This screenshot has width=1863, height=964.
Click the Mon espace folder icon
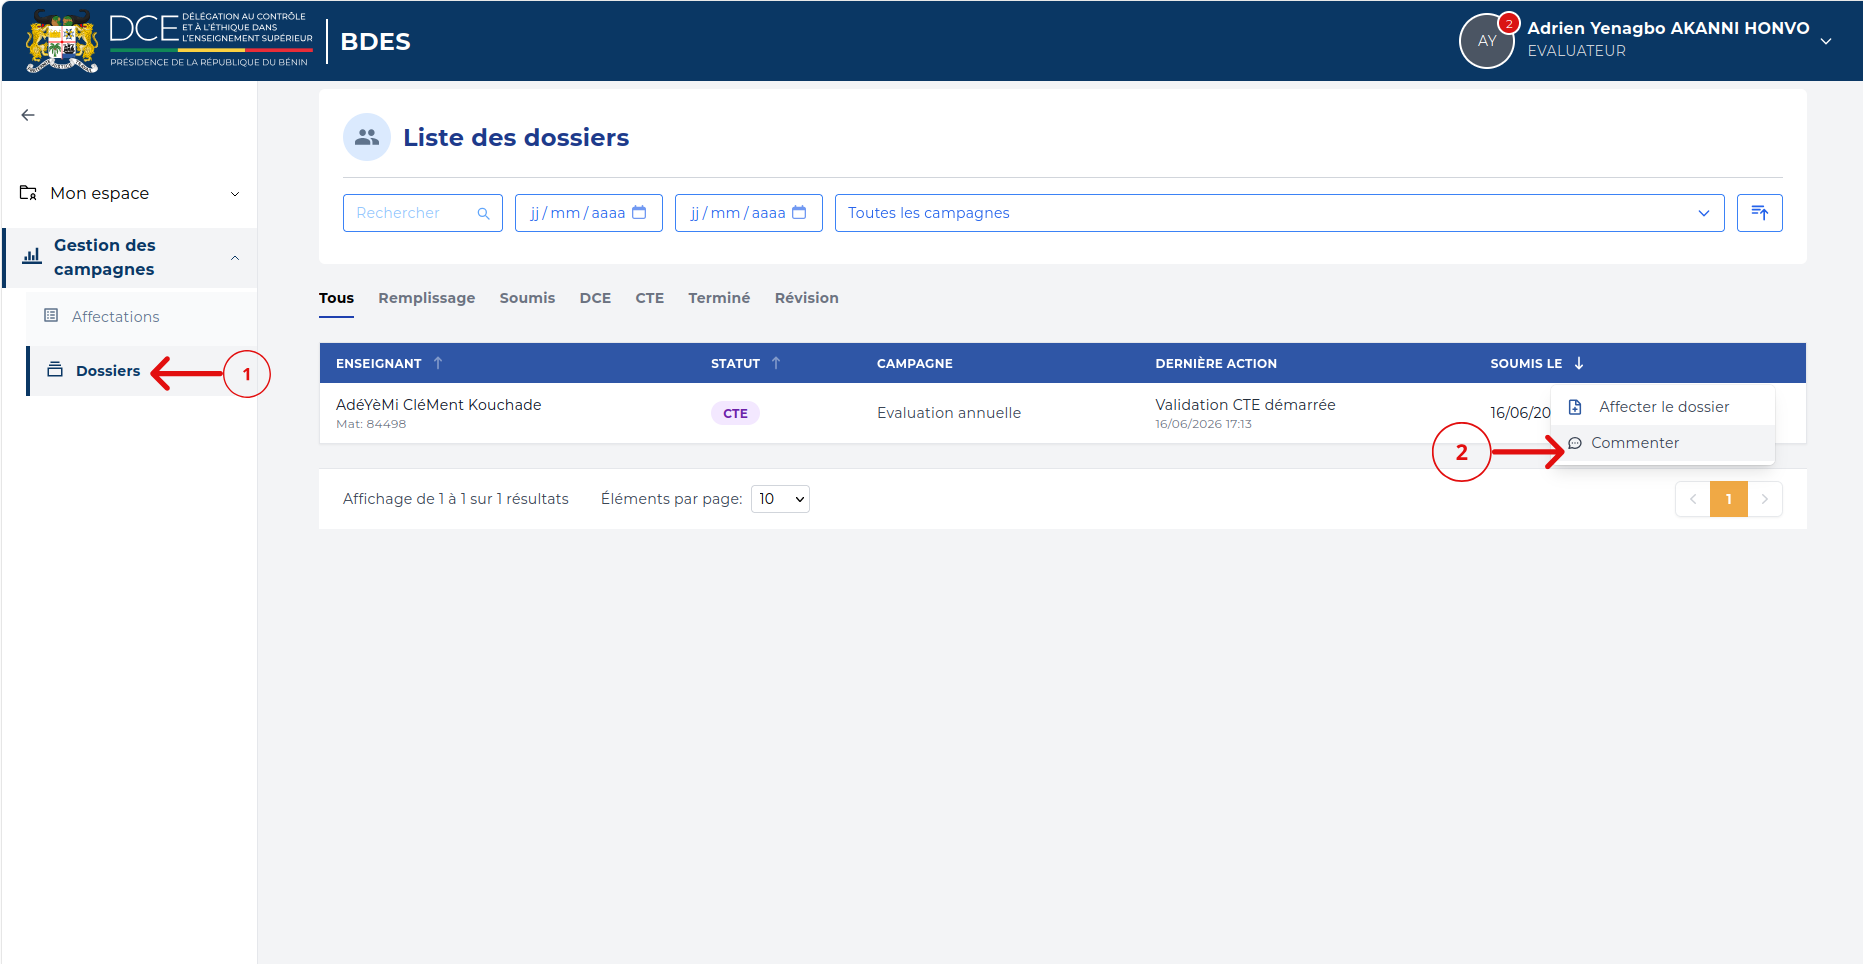coord(29,193)
